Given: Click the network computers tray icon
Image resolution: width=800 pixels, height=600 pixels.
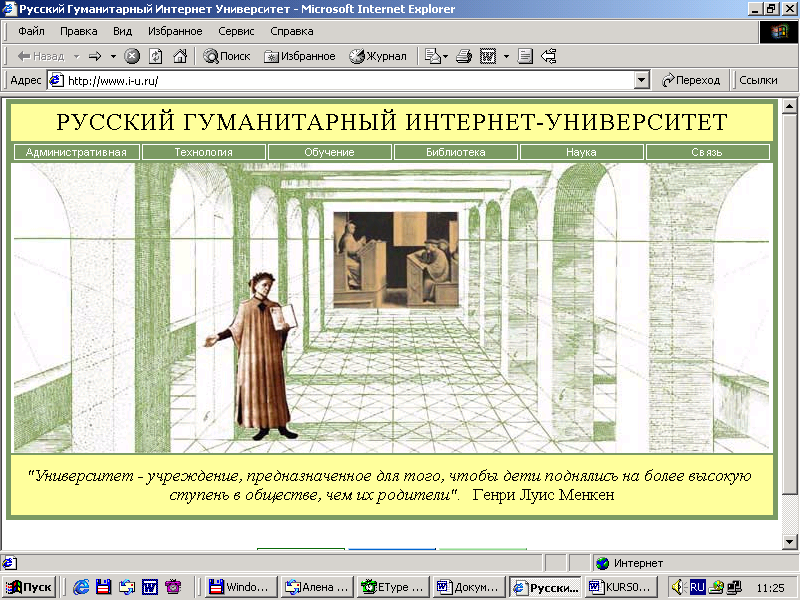Looking at the screenshot, I should pos(735,587).
